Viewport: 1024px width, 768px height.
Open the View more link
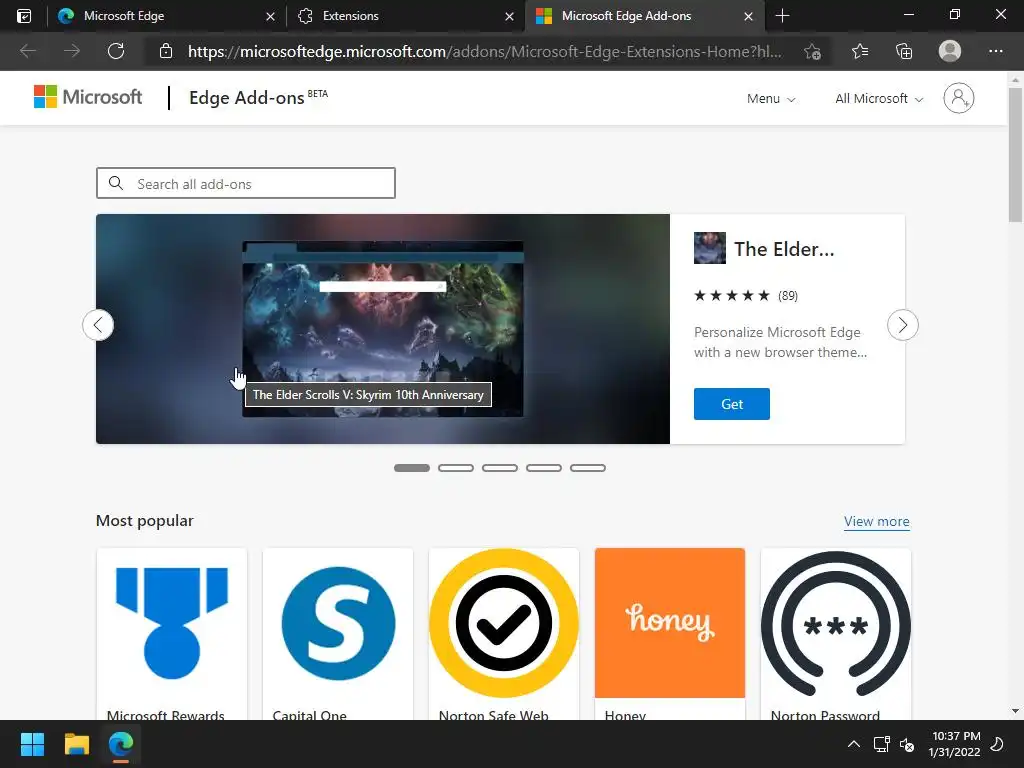pos(876,521)
